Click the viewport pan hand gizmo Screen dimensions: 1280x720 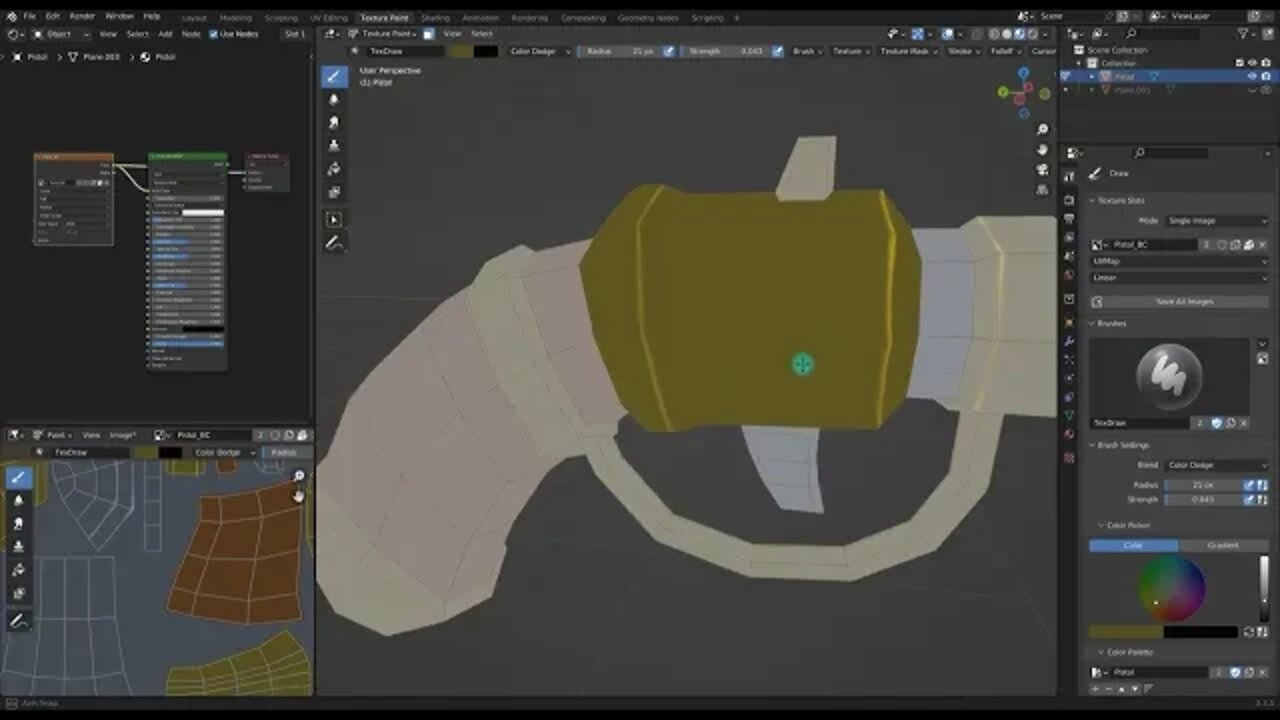pyautogui.click(x=1042, y=149)
